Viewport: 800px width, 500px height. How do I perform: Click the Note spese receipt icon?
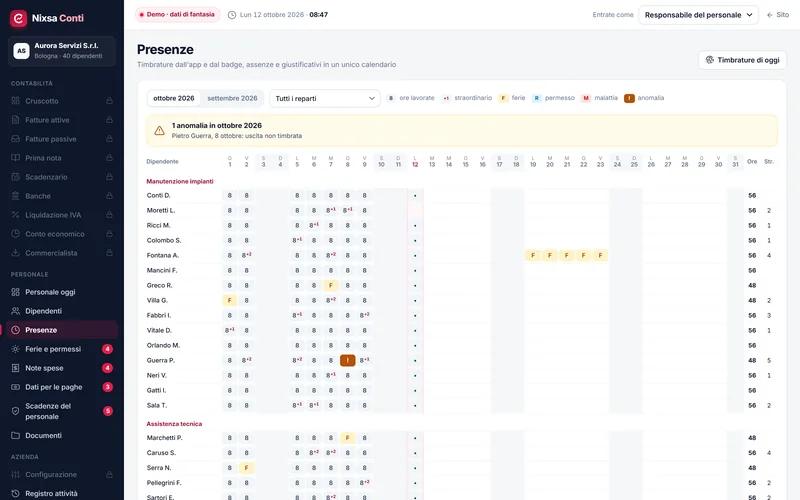[x=15, y=368]
